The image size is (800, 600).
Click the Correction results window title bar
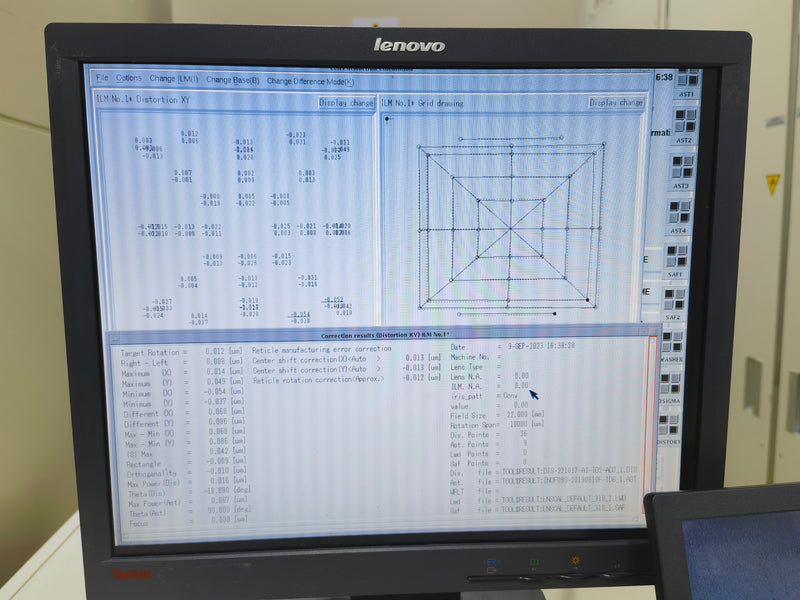(x=385, y=335)
